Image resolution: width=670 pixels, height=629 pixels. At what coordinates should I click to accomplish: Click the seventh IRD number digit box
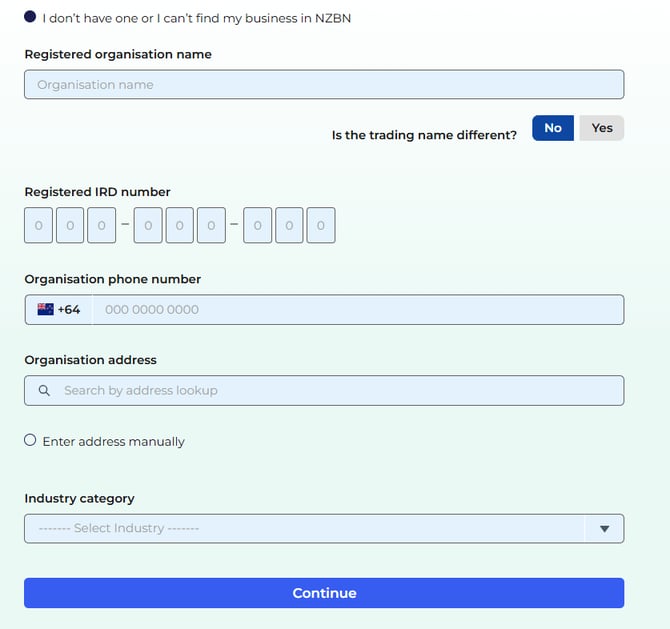point(258,226)
